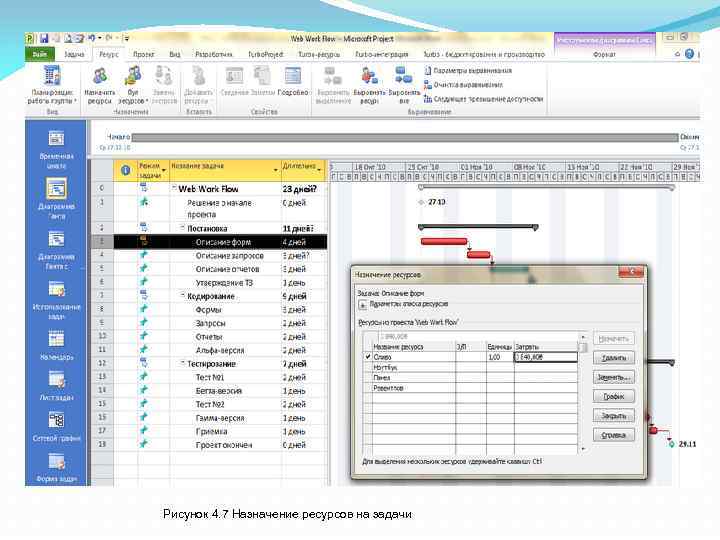
Task: Click the Заменить... button in the dialog
Action: [614, 377]
